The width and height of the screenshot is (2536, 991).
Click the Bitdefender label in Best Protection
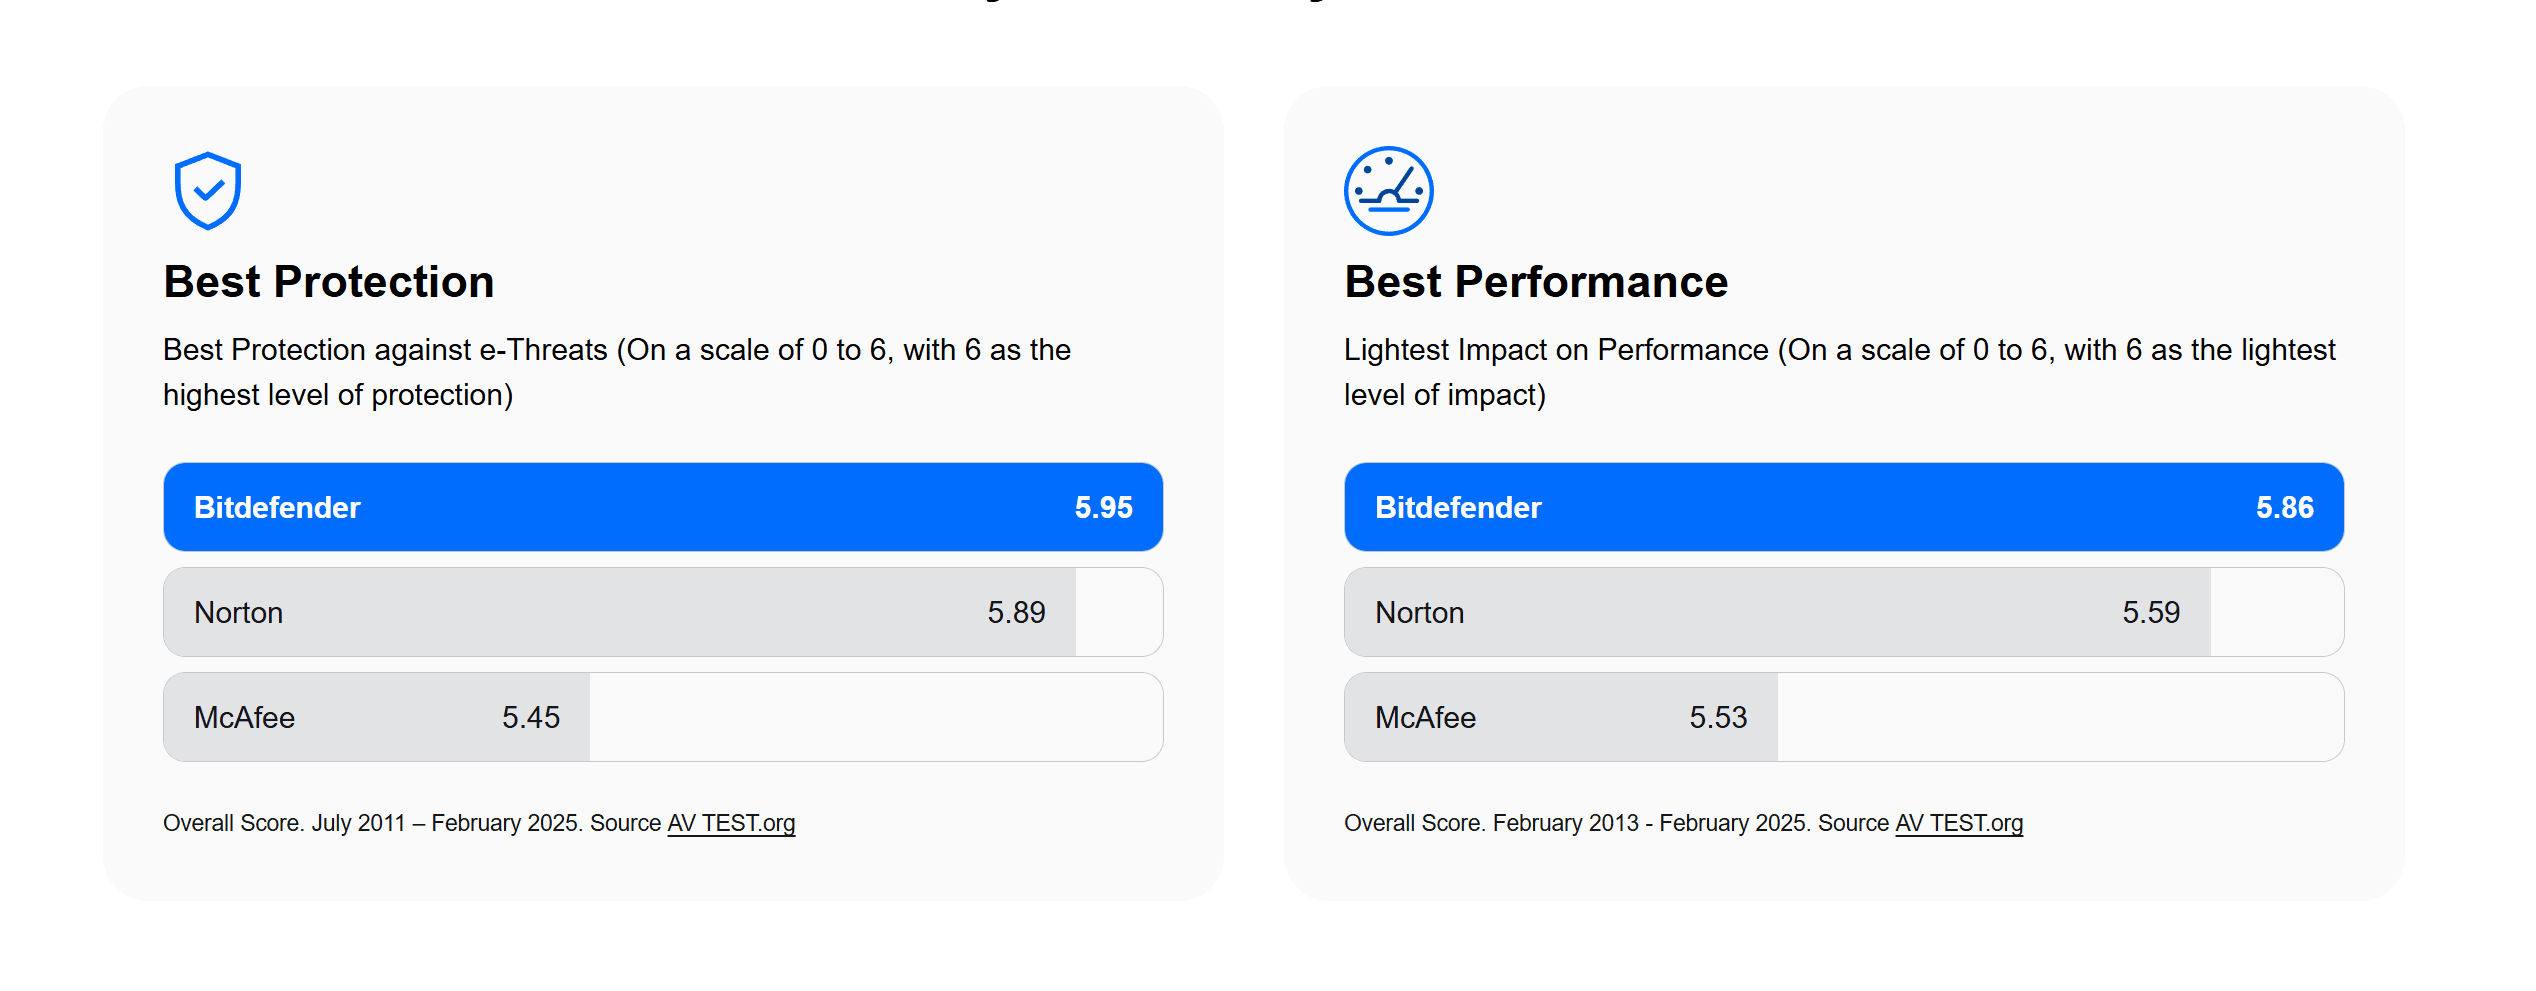(x=277, y=508)
